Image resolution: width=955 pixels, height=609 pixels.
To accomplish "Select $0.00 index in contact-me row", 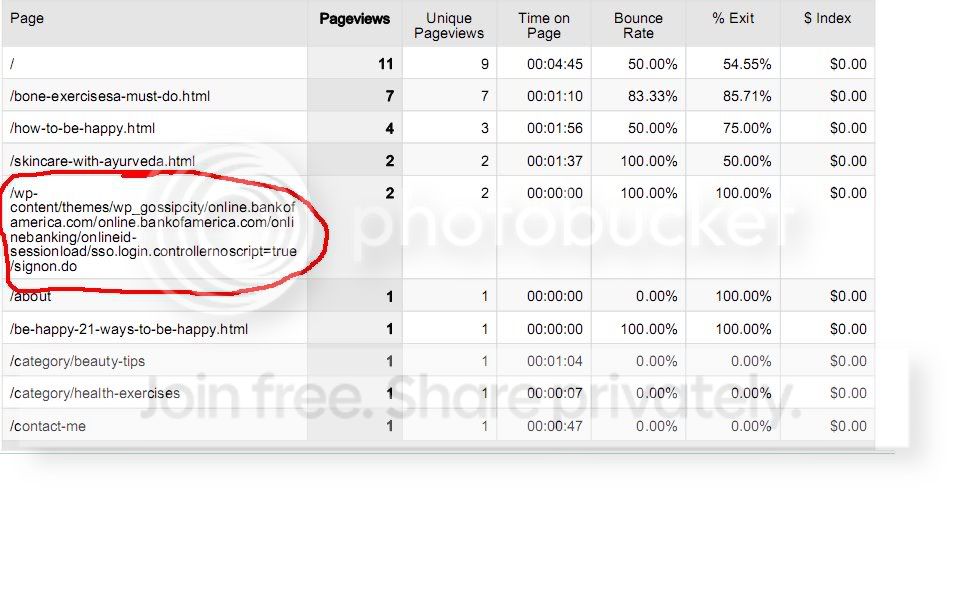I will pyautogui.click(x=848, y=426).
